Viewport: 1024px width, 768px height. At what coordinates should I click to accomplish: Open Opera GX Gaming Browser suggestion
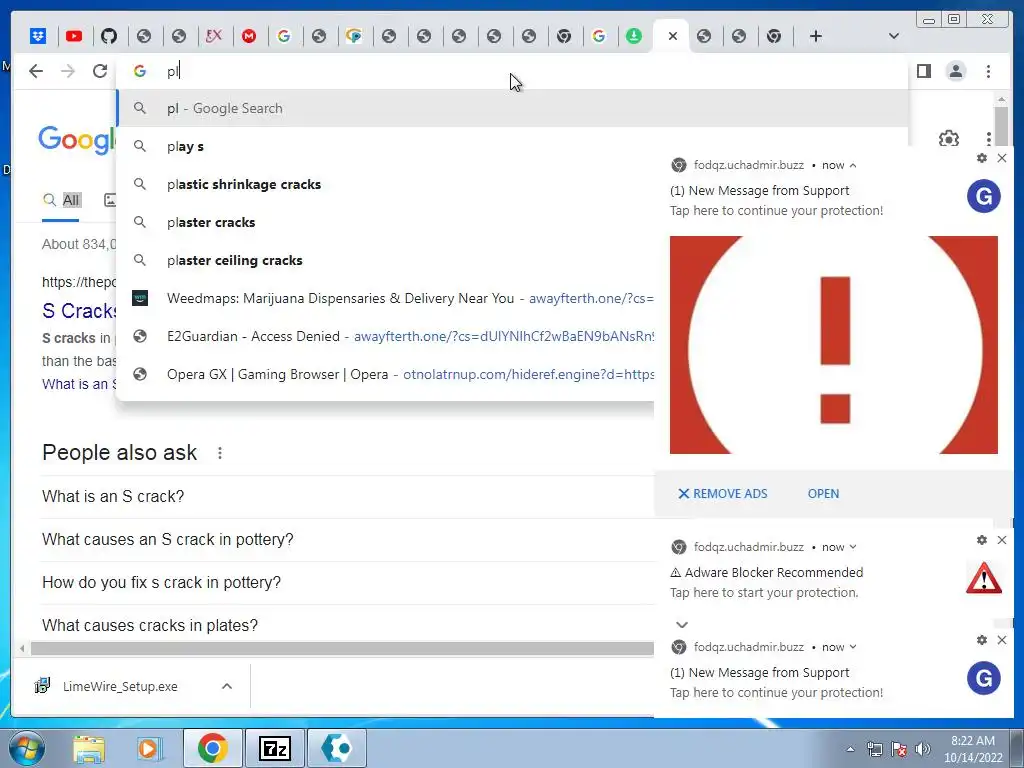point(385,374)
